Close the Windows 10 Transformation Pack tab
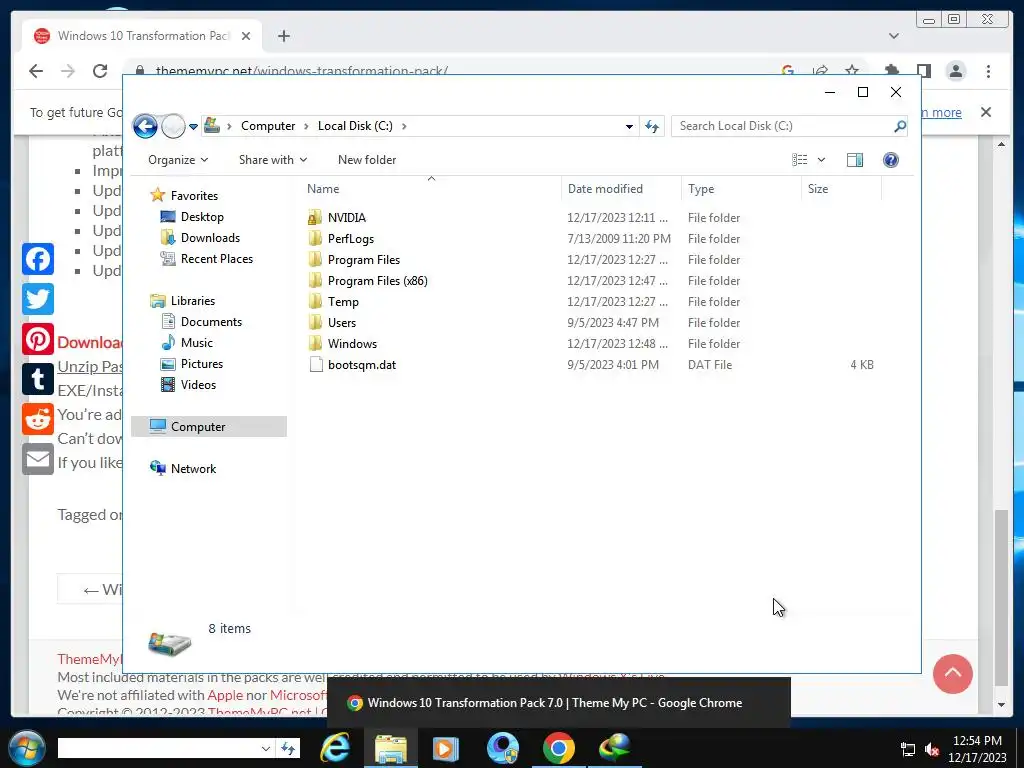Image resolution: width=1024 pixels, height=768 pixels. tap(246, 36)
